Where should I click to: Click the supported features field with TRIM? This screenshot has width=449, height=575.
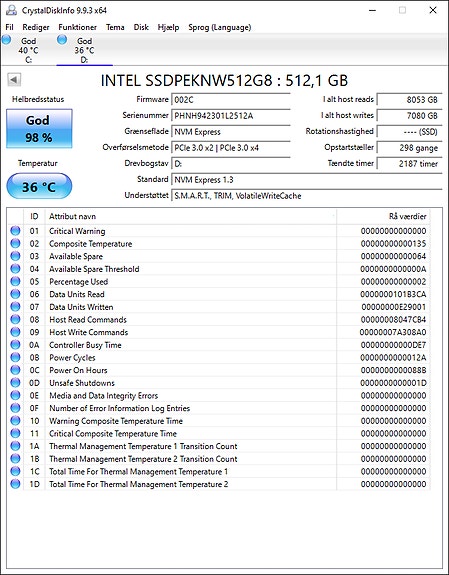(307, 196)
